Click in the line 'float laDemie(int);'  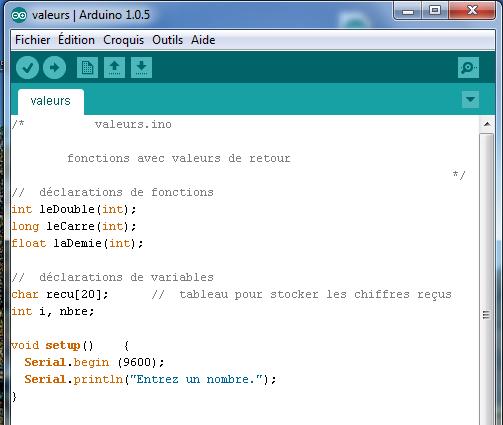click(x=77, y=243)
